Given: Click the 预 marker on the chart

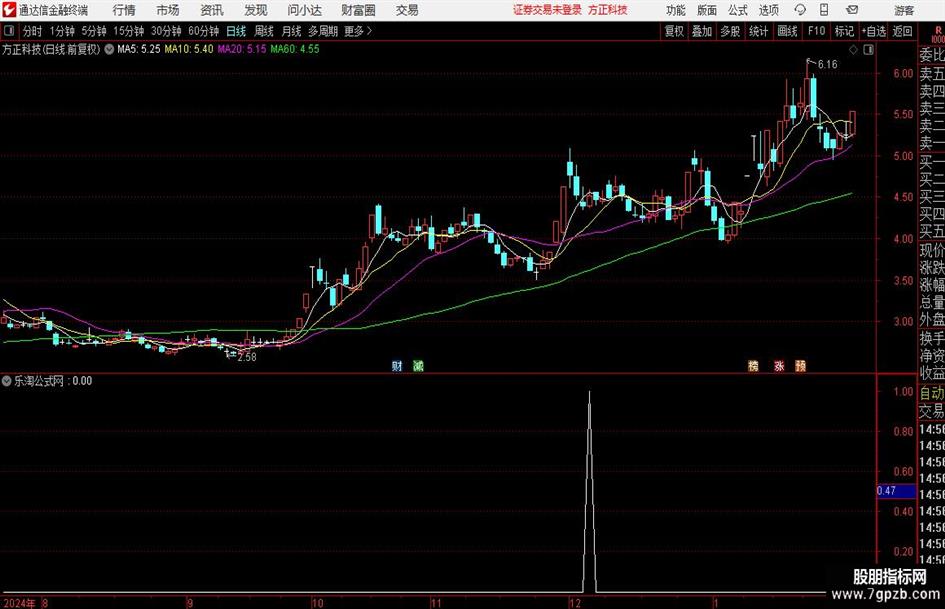Looking at the screenshot, I should [801, 366].
